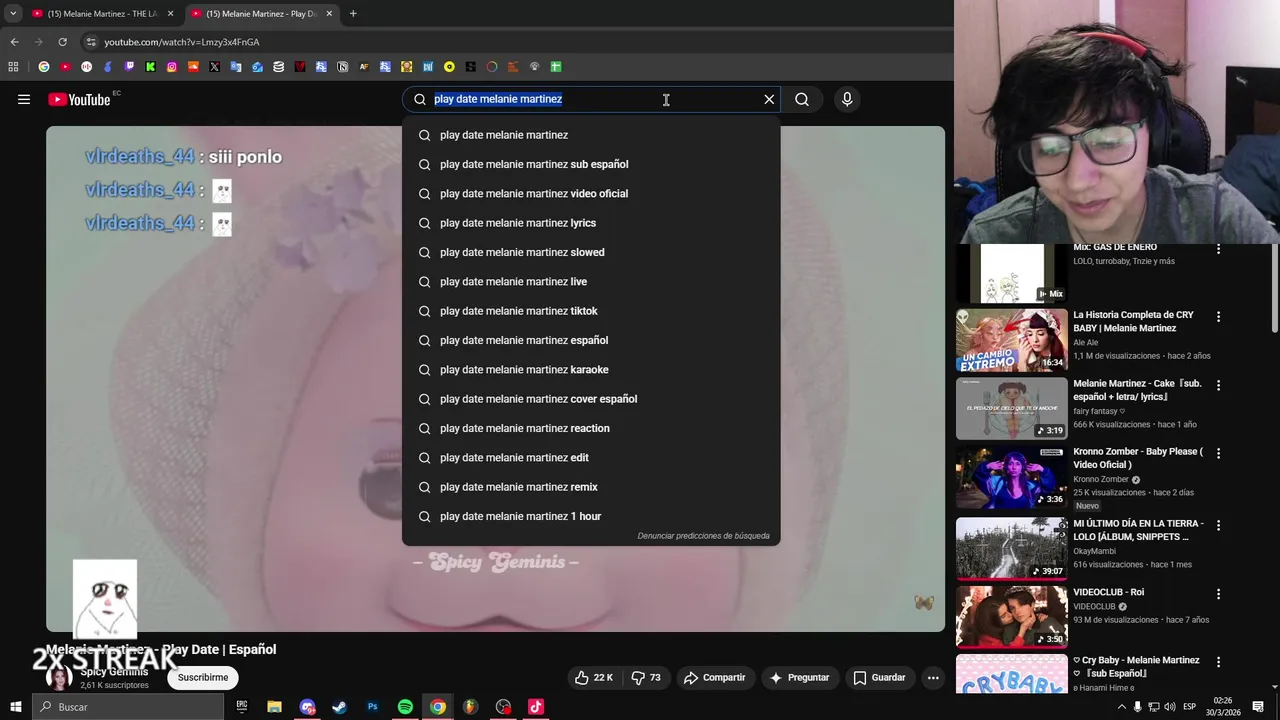Open Spotify from the taskbar
This screenshot has width=1280, height=720.
(x=405, y=707)
